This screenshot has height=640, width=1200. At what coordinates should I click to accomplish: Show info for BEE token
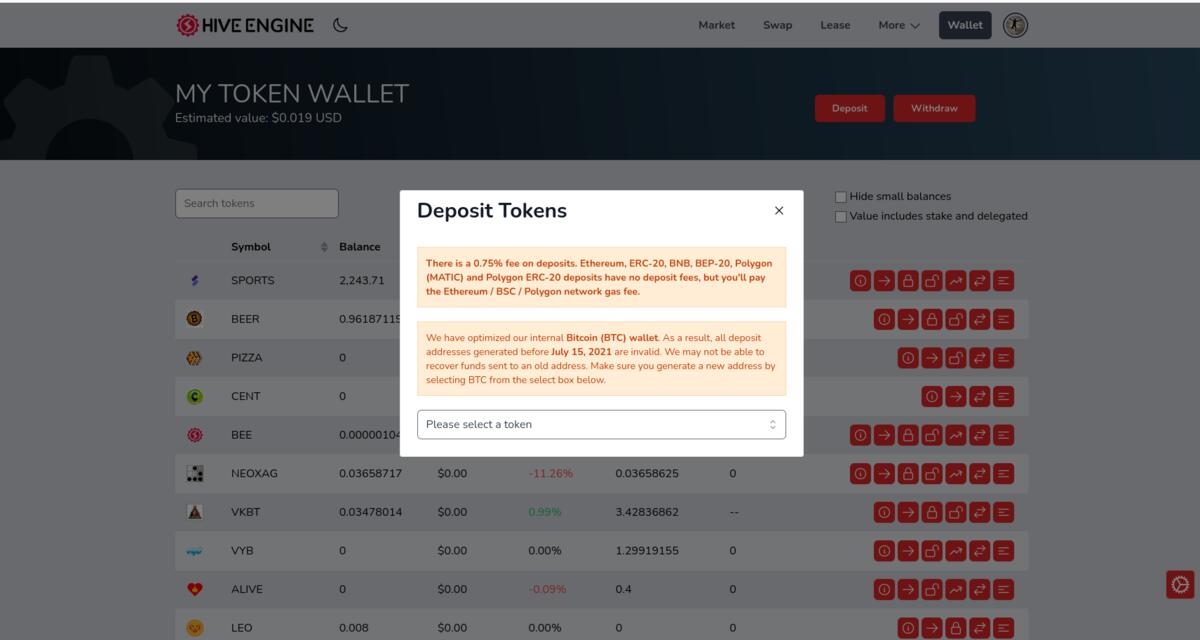(860, 435)
